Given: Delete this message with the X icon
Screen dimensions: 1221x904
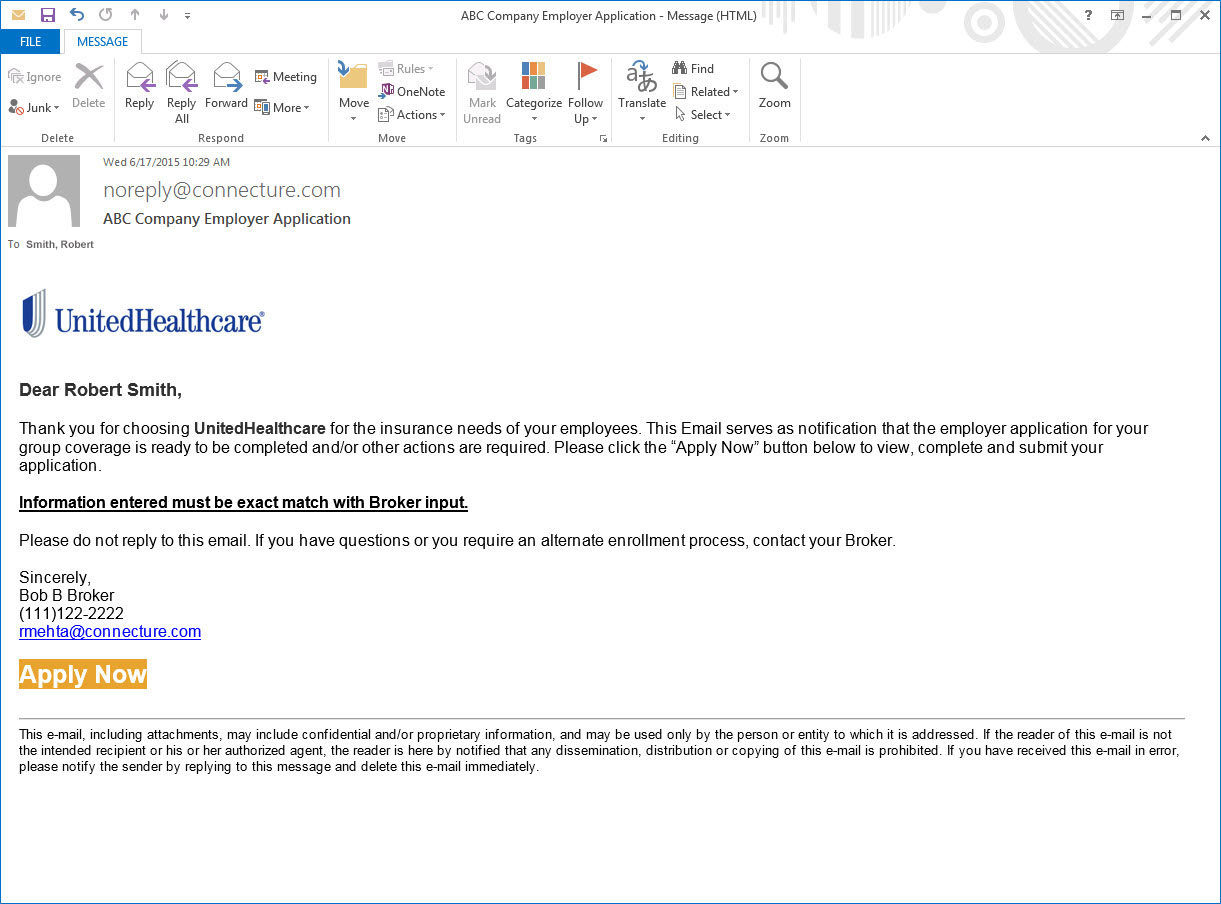Looking at the screenshot, I should [89, 86].
